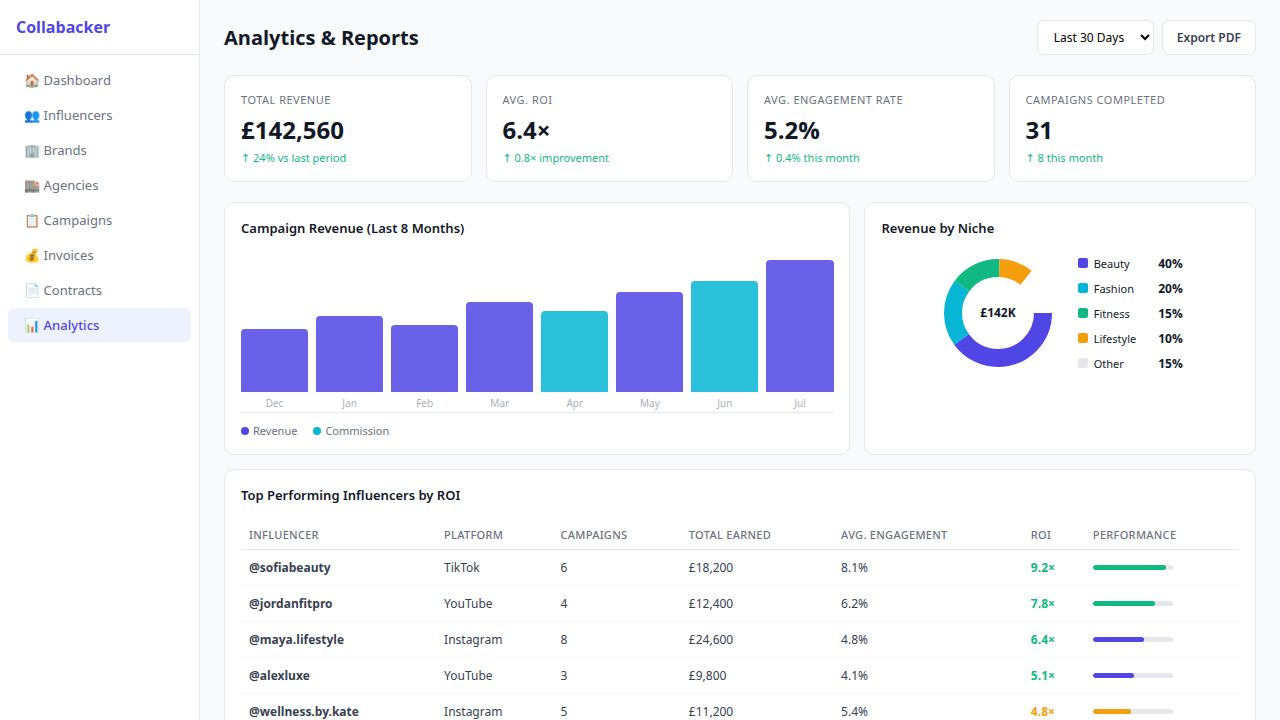Click the 8 this month text
Viewport: 1280px width, 720px height.
pos(1064,158)
